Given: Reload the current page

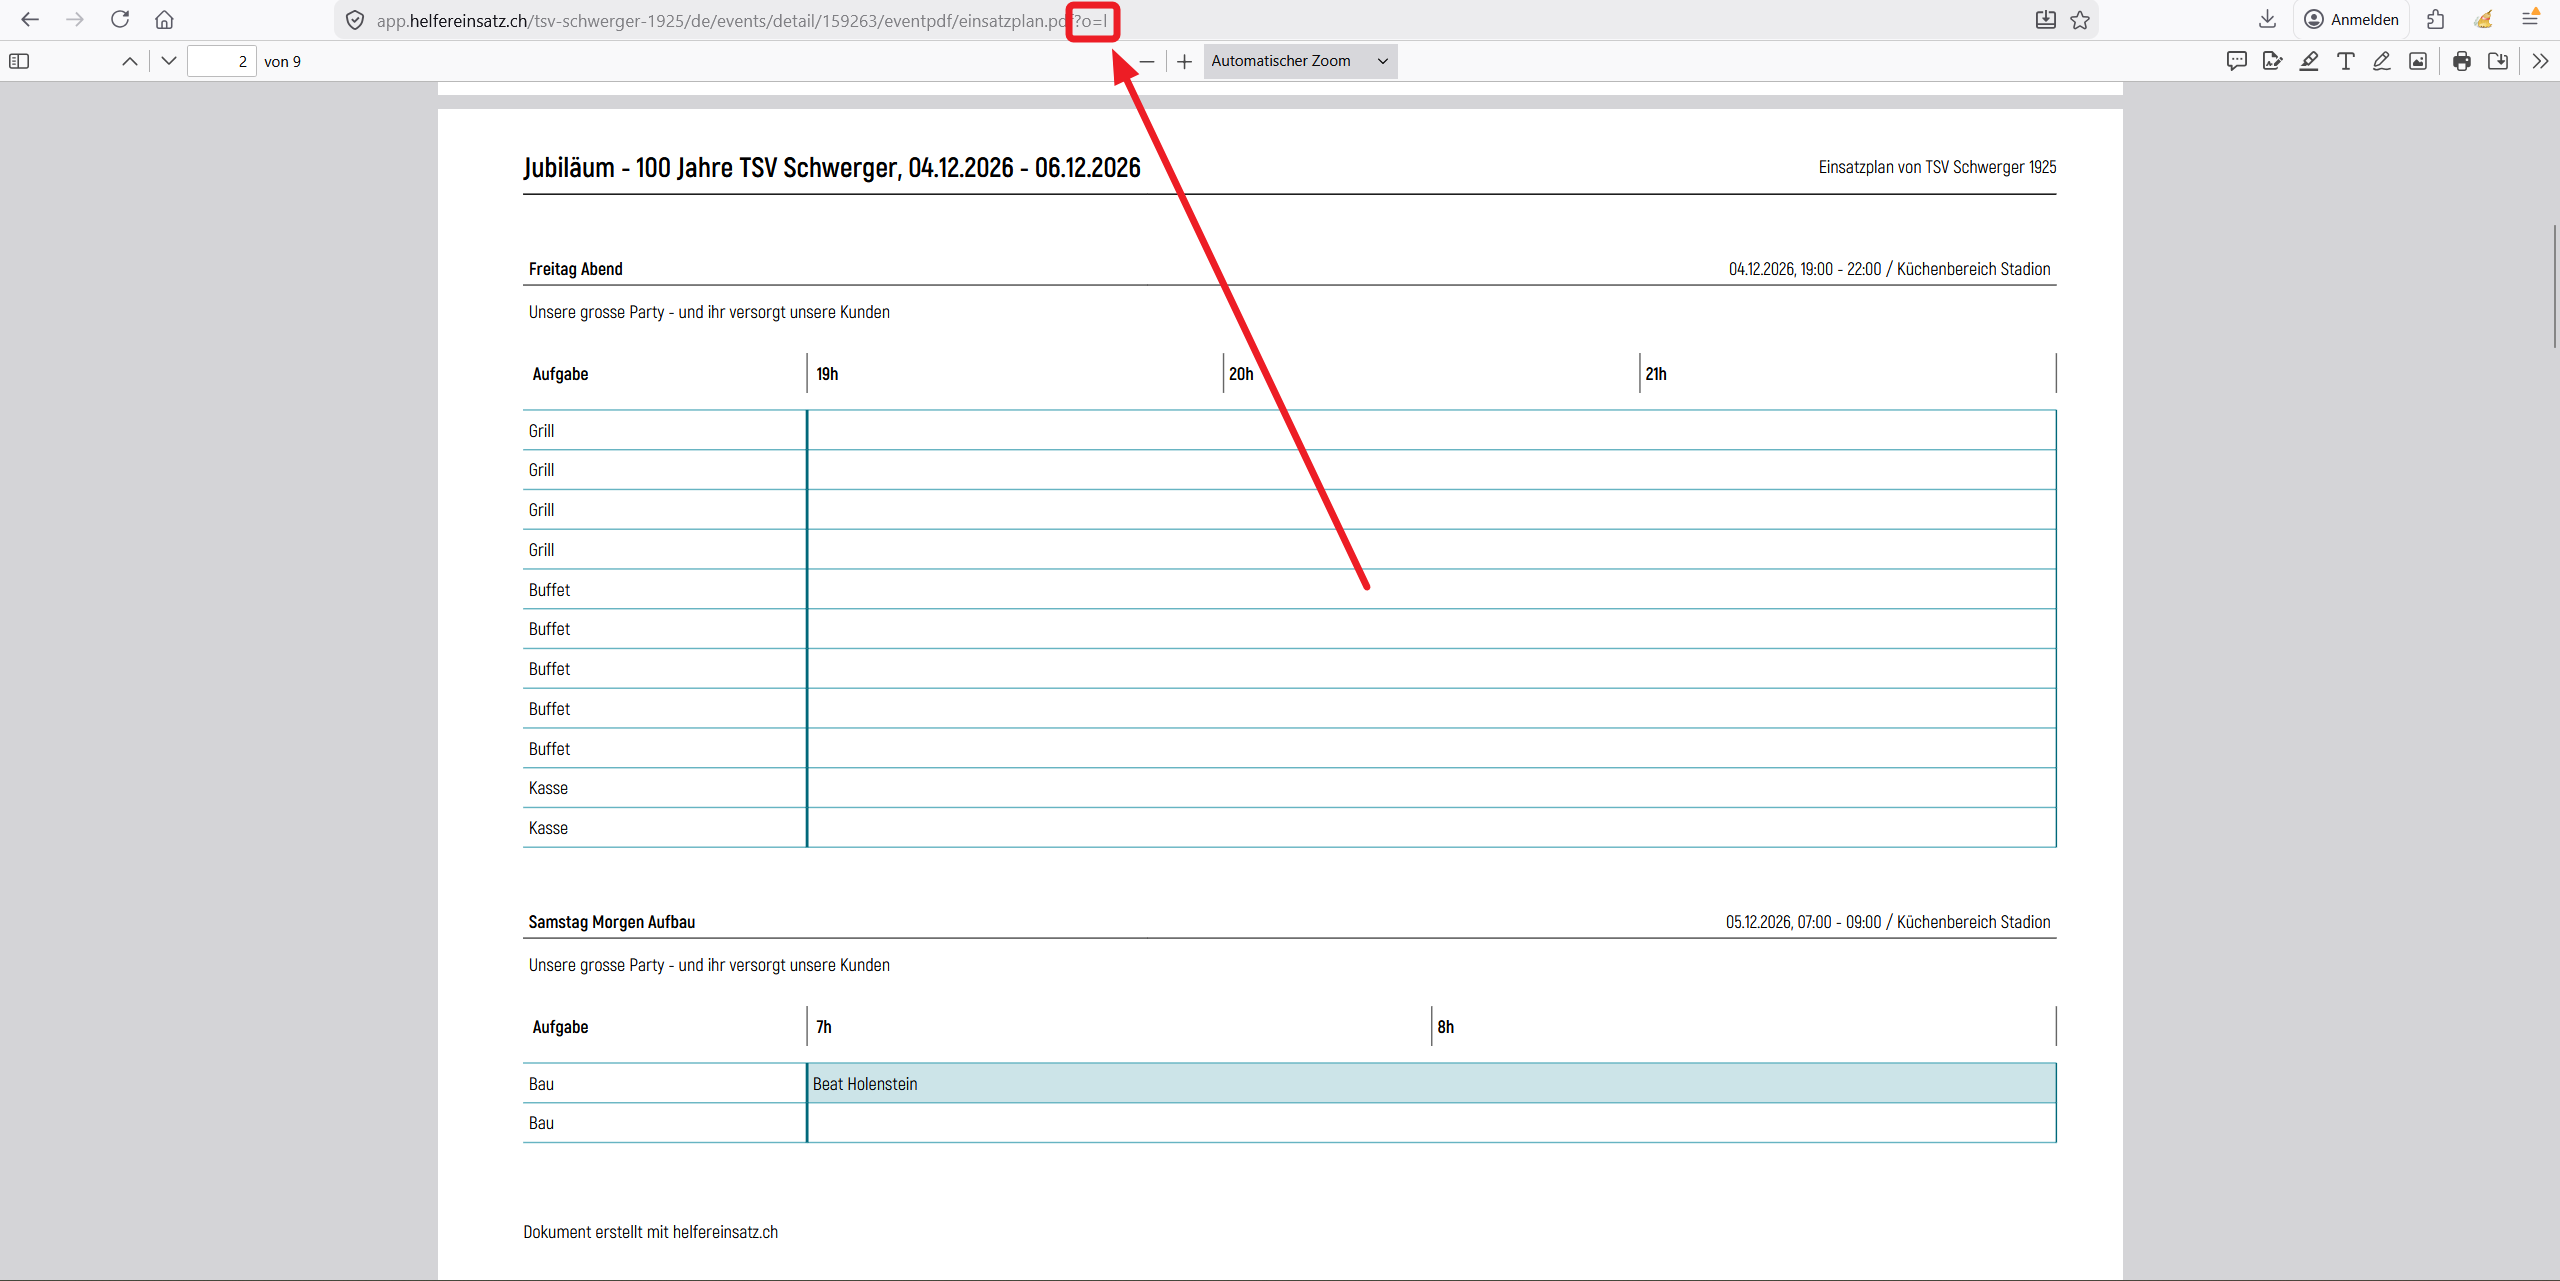Looking at the screenshot, I should coord(120,19).
